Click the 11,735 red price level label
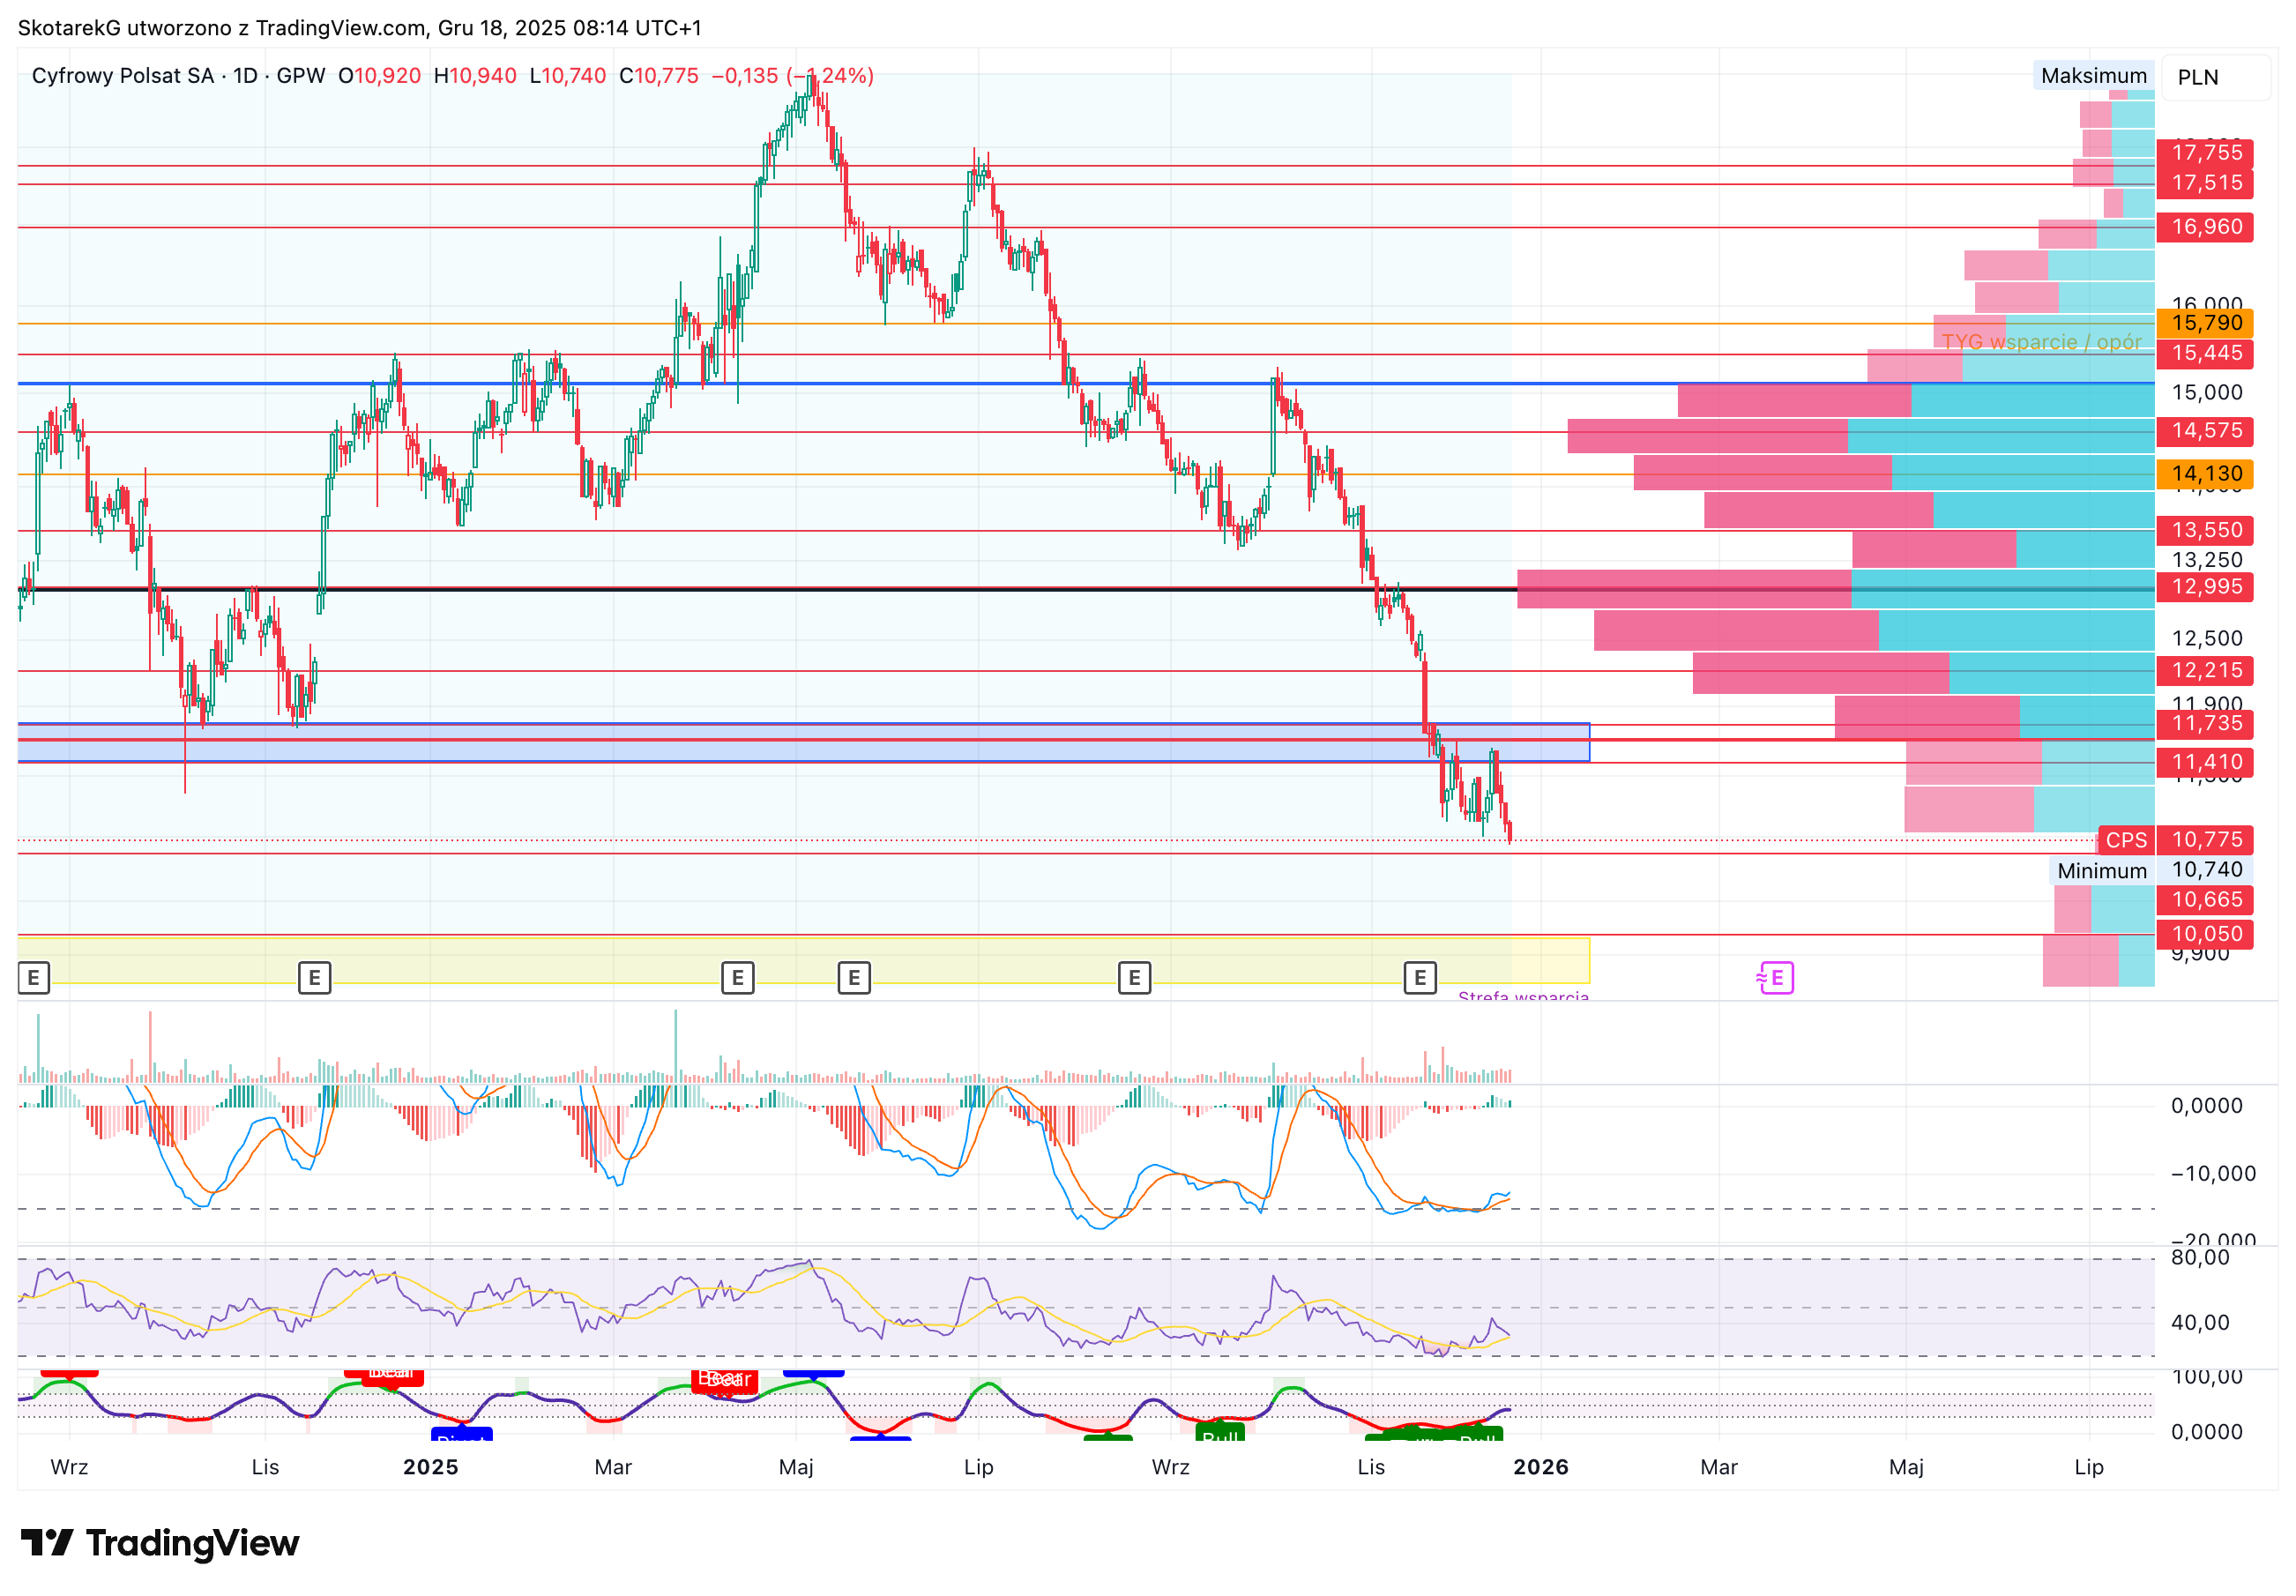The image size is (2296, 1596). (x=2206, y=724)
